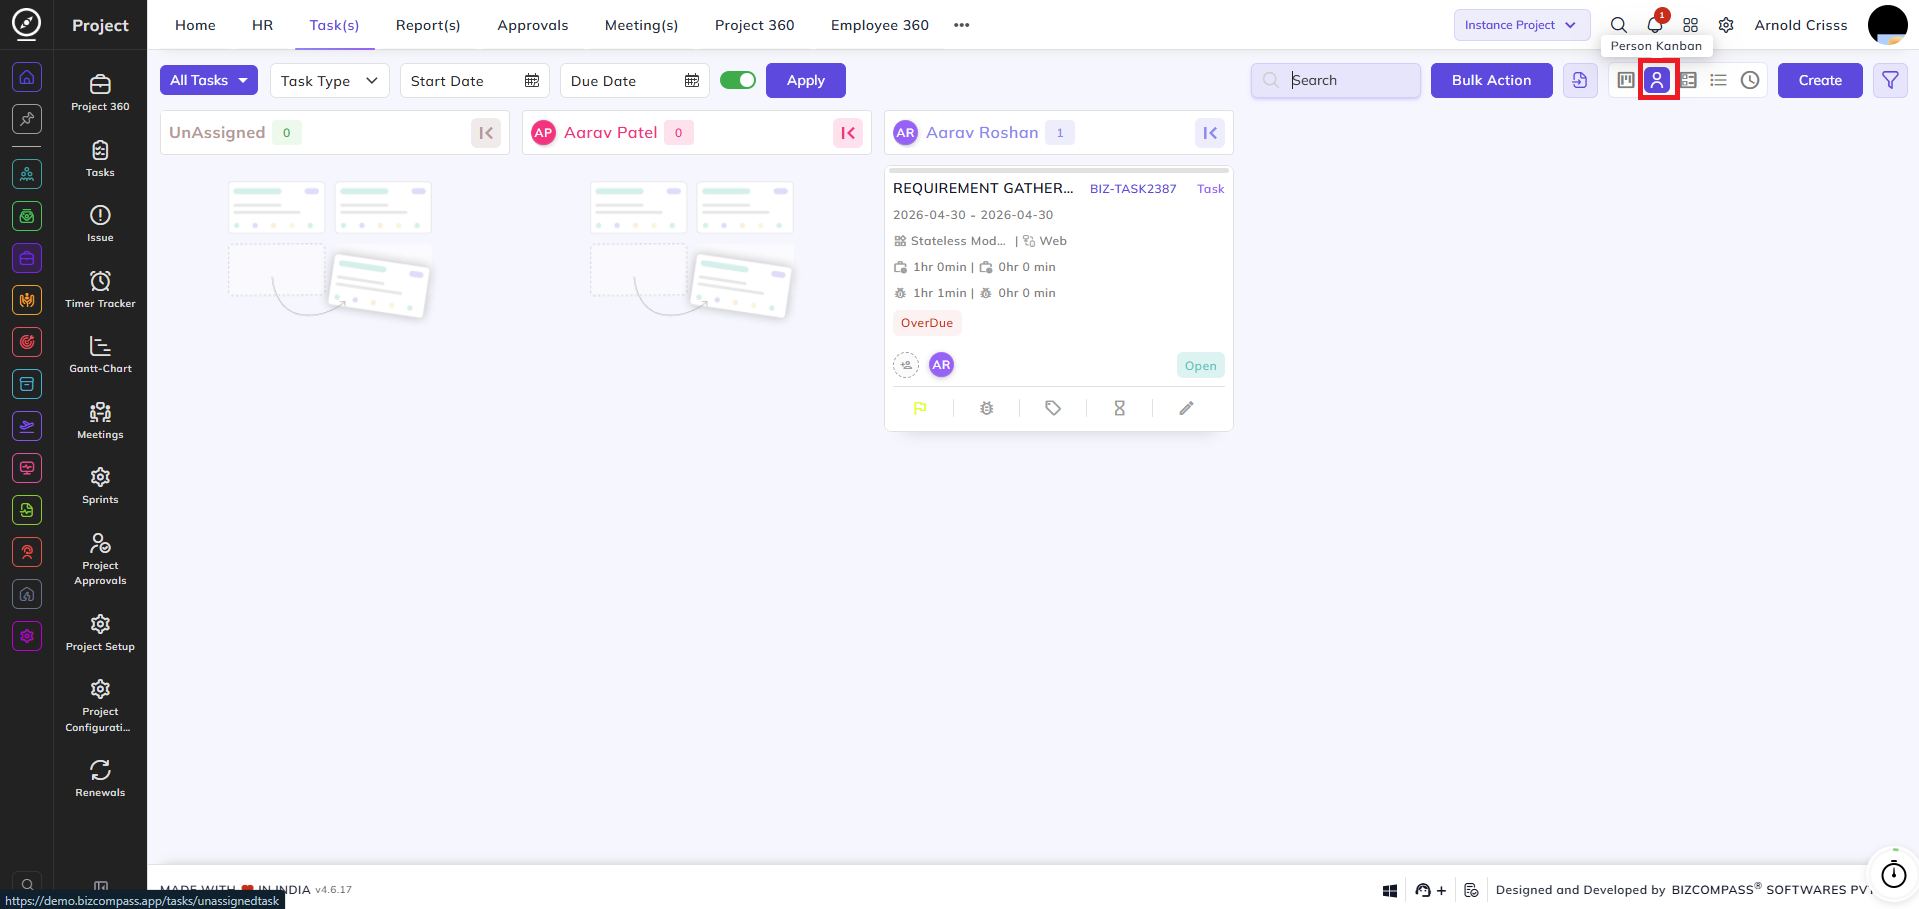Click the export file icon near Bulk Action
1919x909 pixels.
1580,80
